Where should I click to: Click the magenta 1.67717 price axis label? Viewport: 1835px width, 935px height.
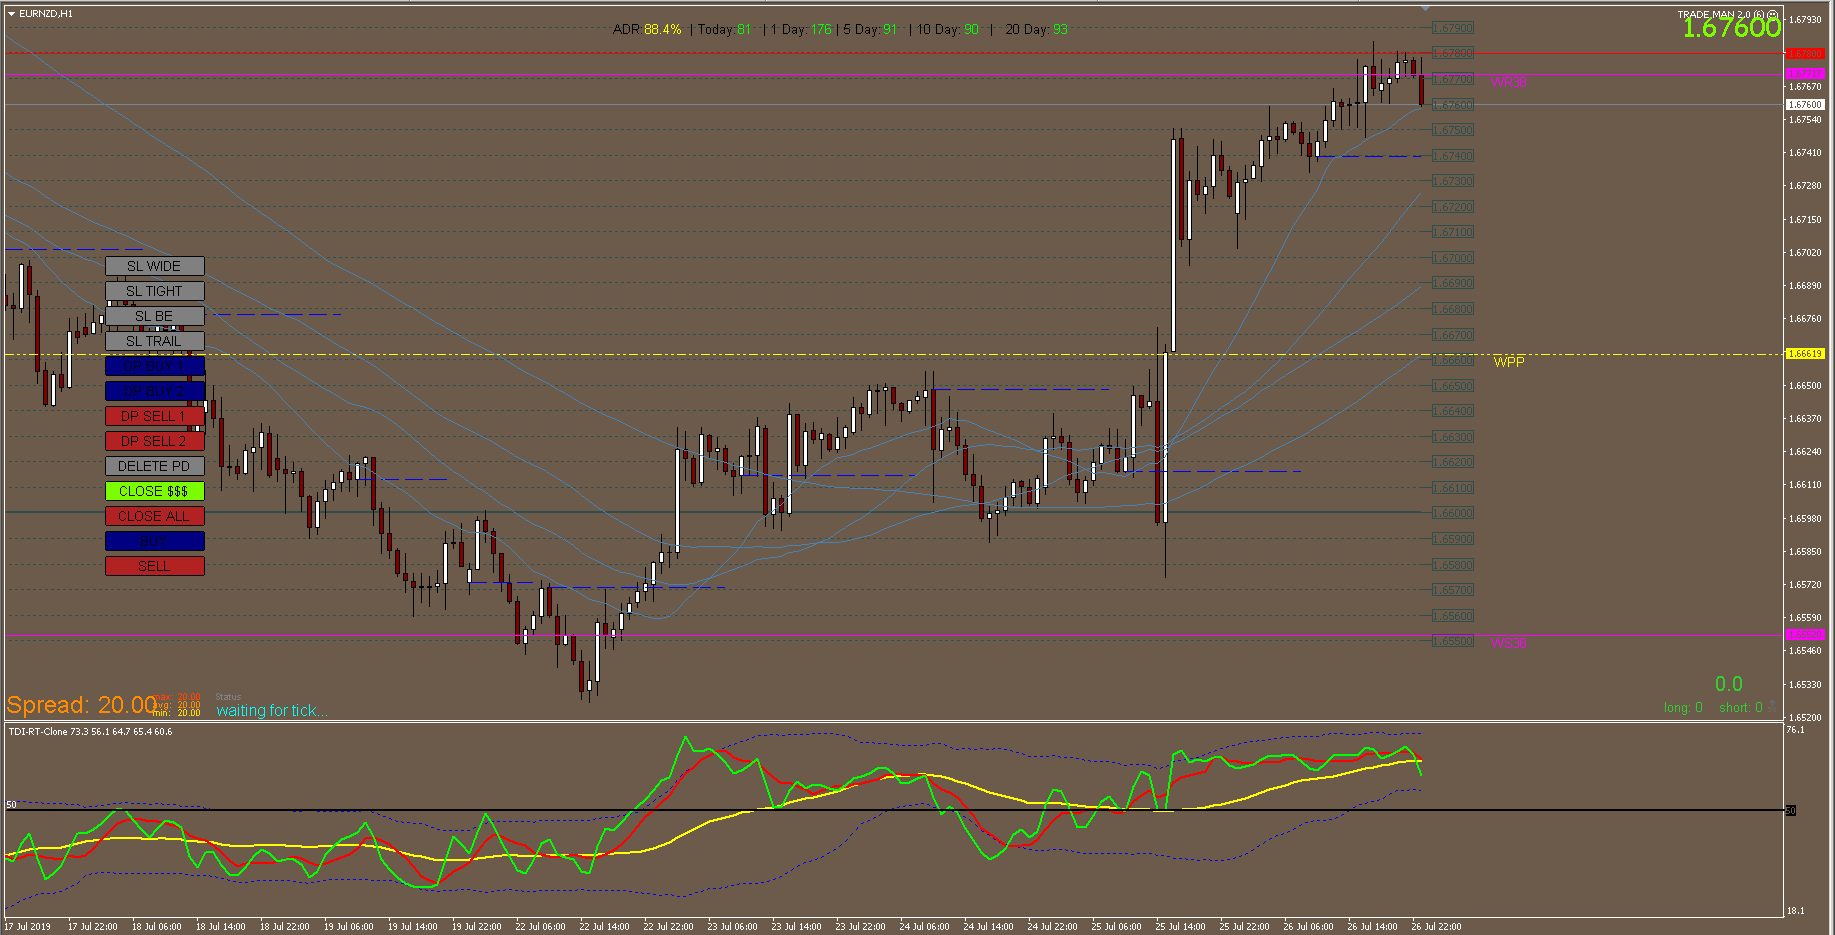[1805, 74]
